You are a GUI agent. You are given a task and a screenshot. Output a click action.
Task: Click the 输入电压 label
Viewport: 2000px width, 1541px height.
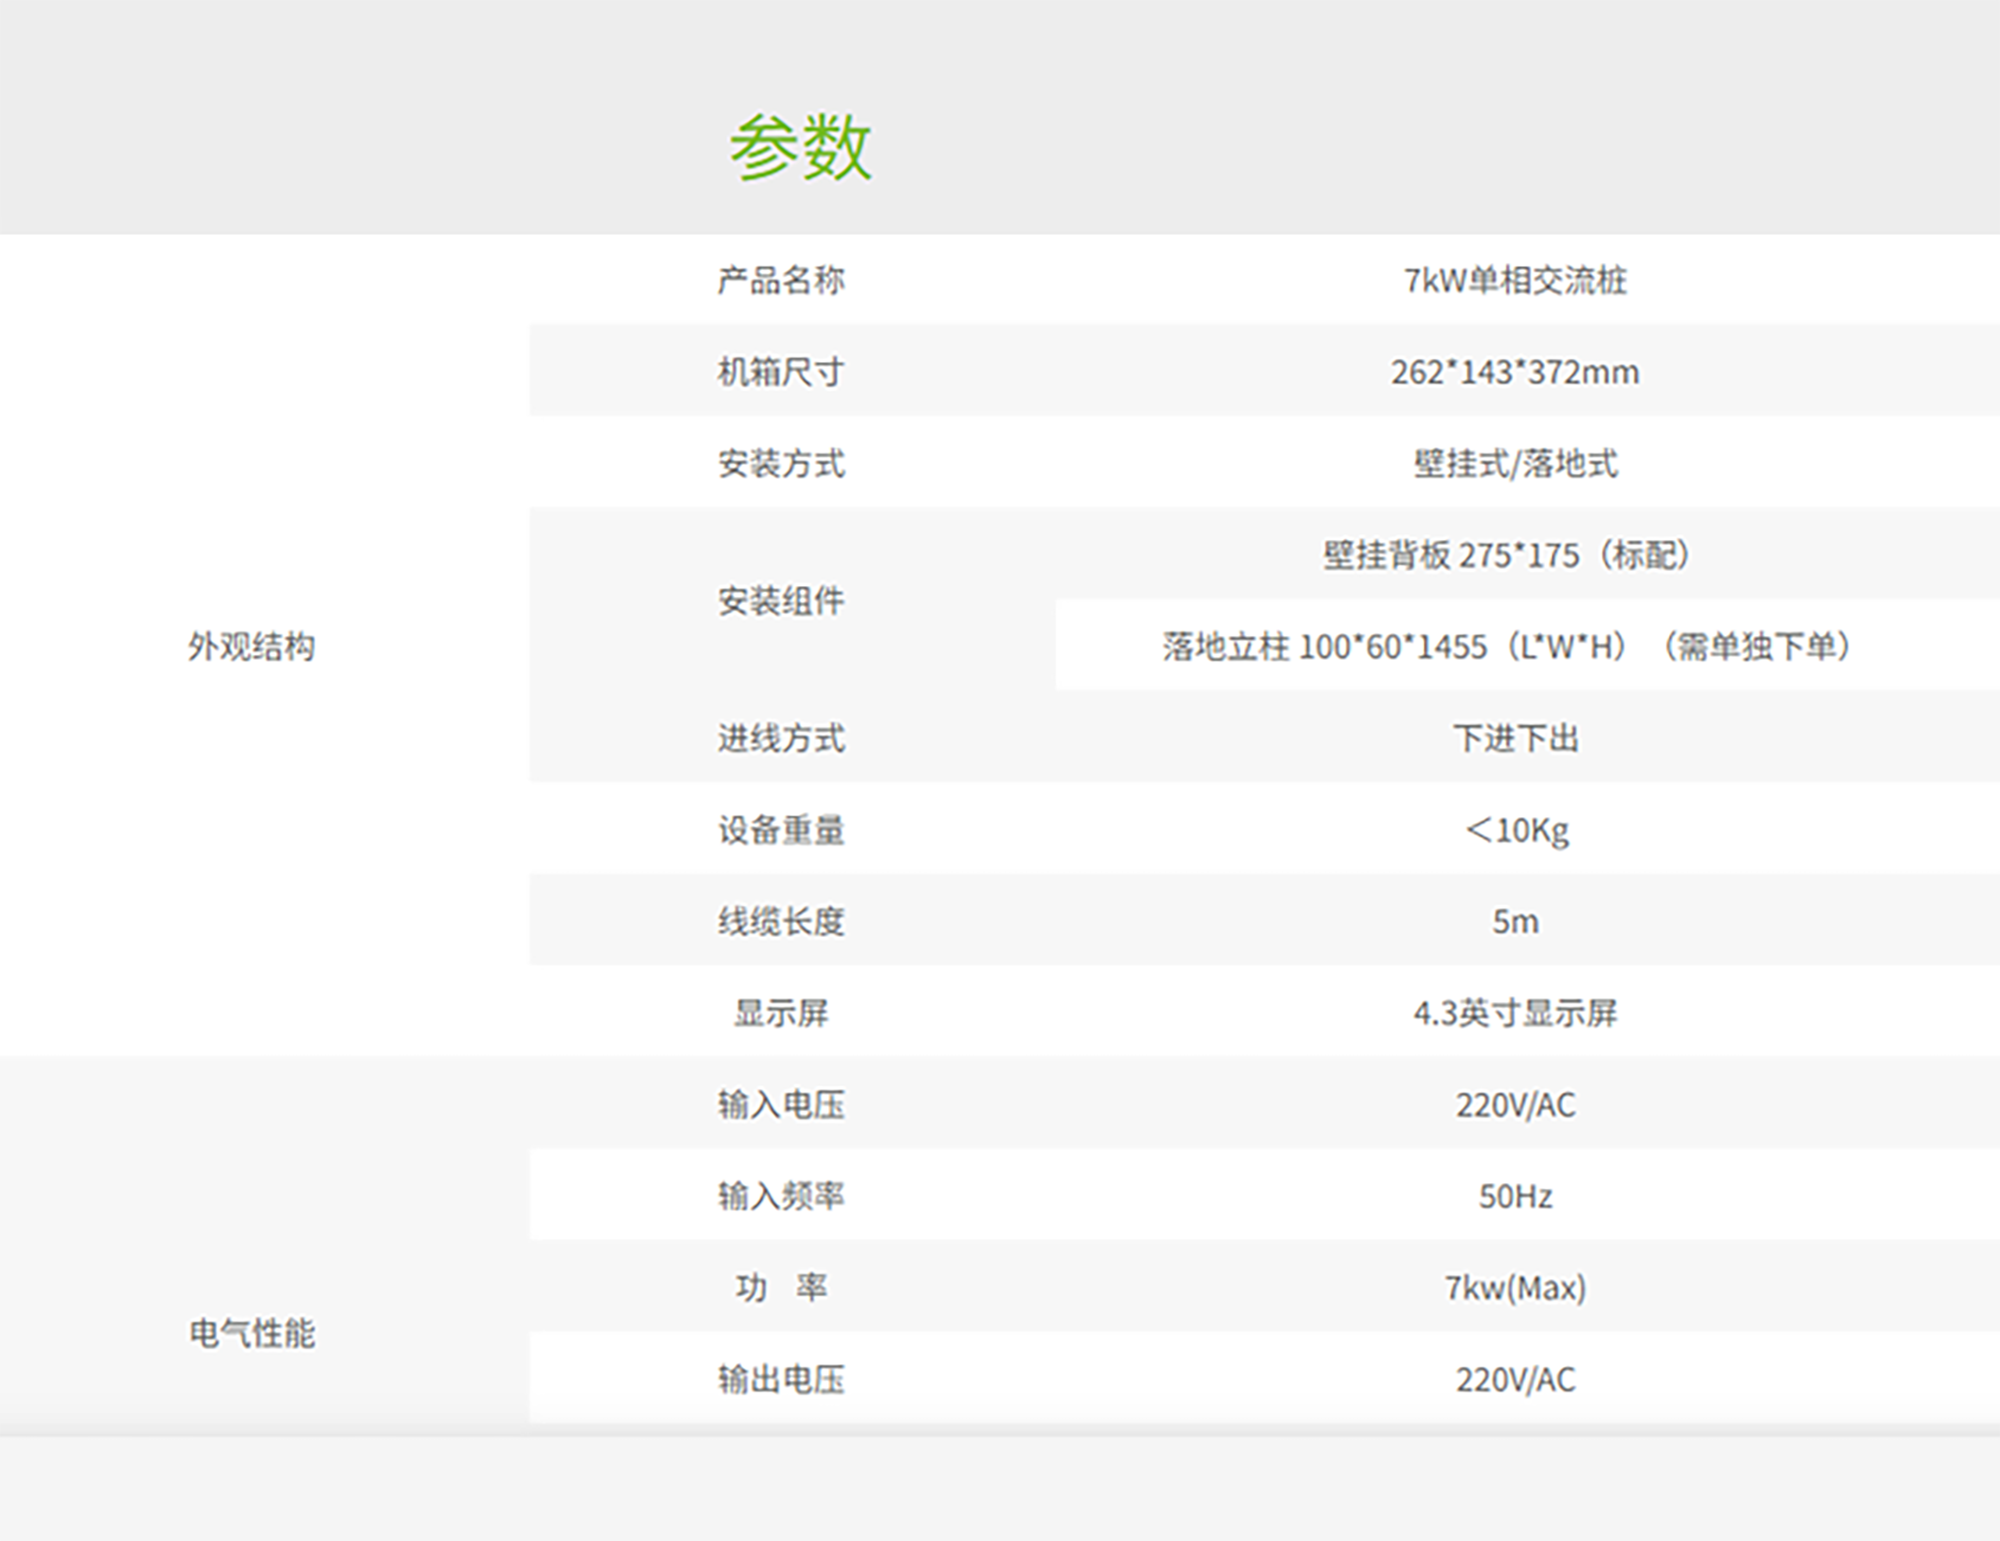[x=781, y=1105]
